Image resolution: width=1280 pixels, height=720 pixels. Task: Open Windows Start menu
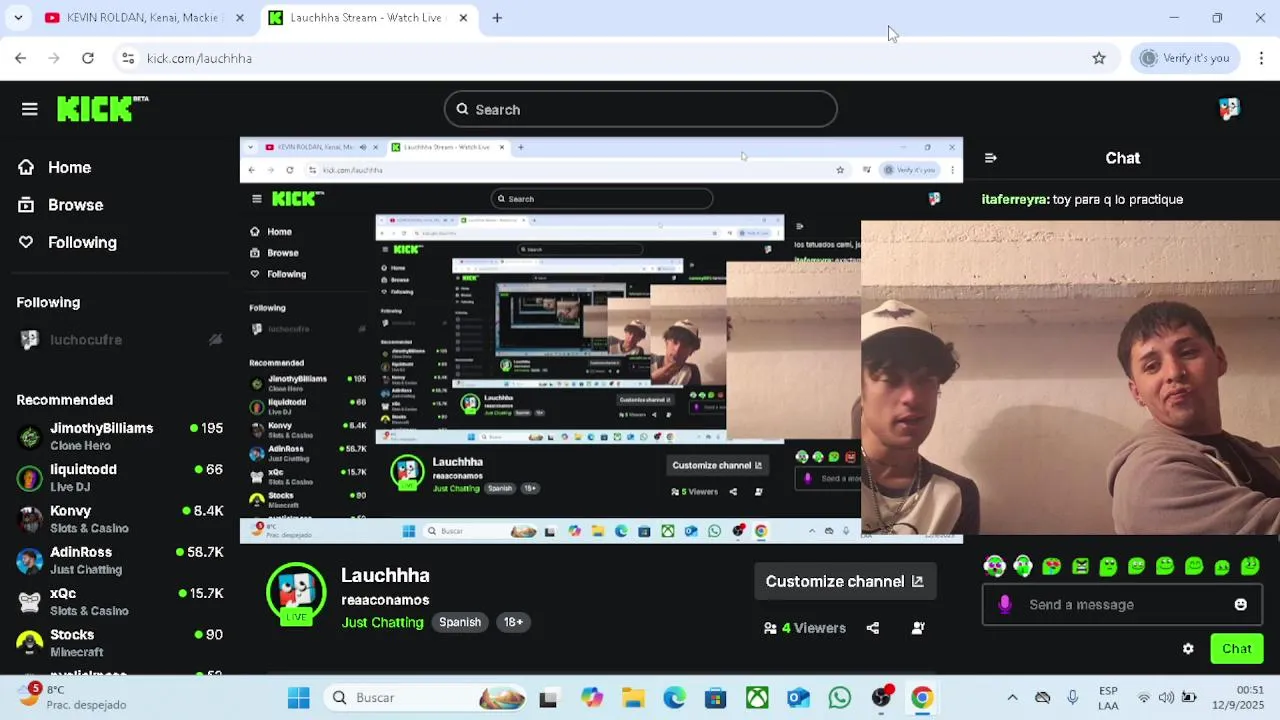(x=298, y=697)
